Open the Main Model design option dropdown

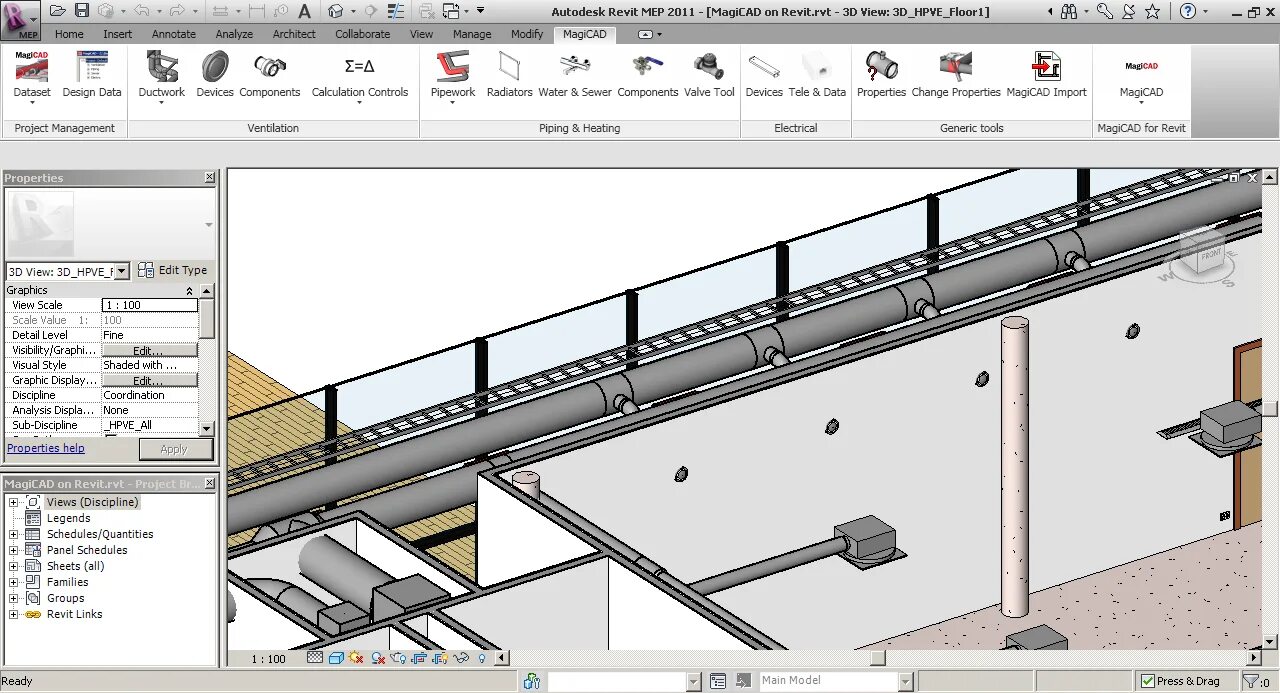(906, 681)
